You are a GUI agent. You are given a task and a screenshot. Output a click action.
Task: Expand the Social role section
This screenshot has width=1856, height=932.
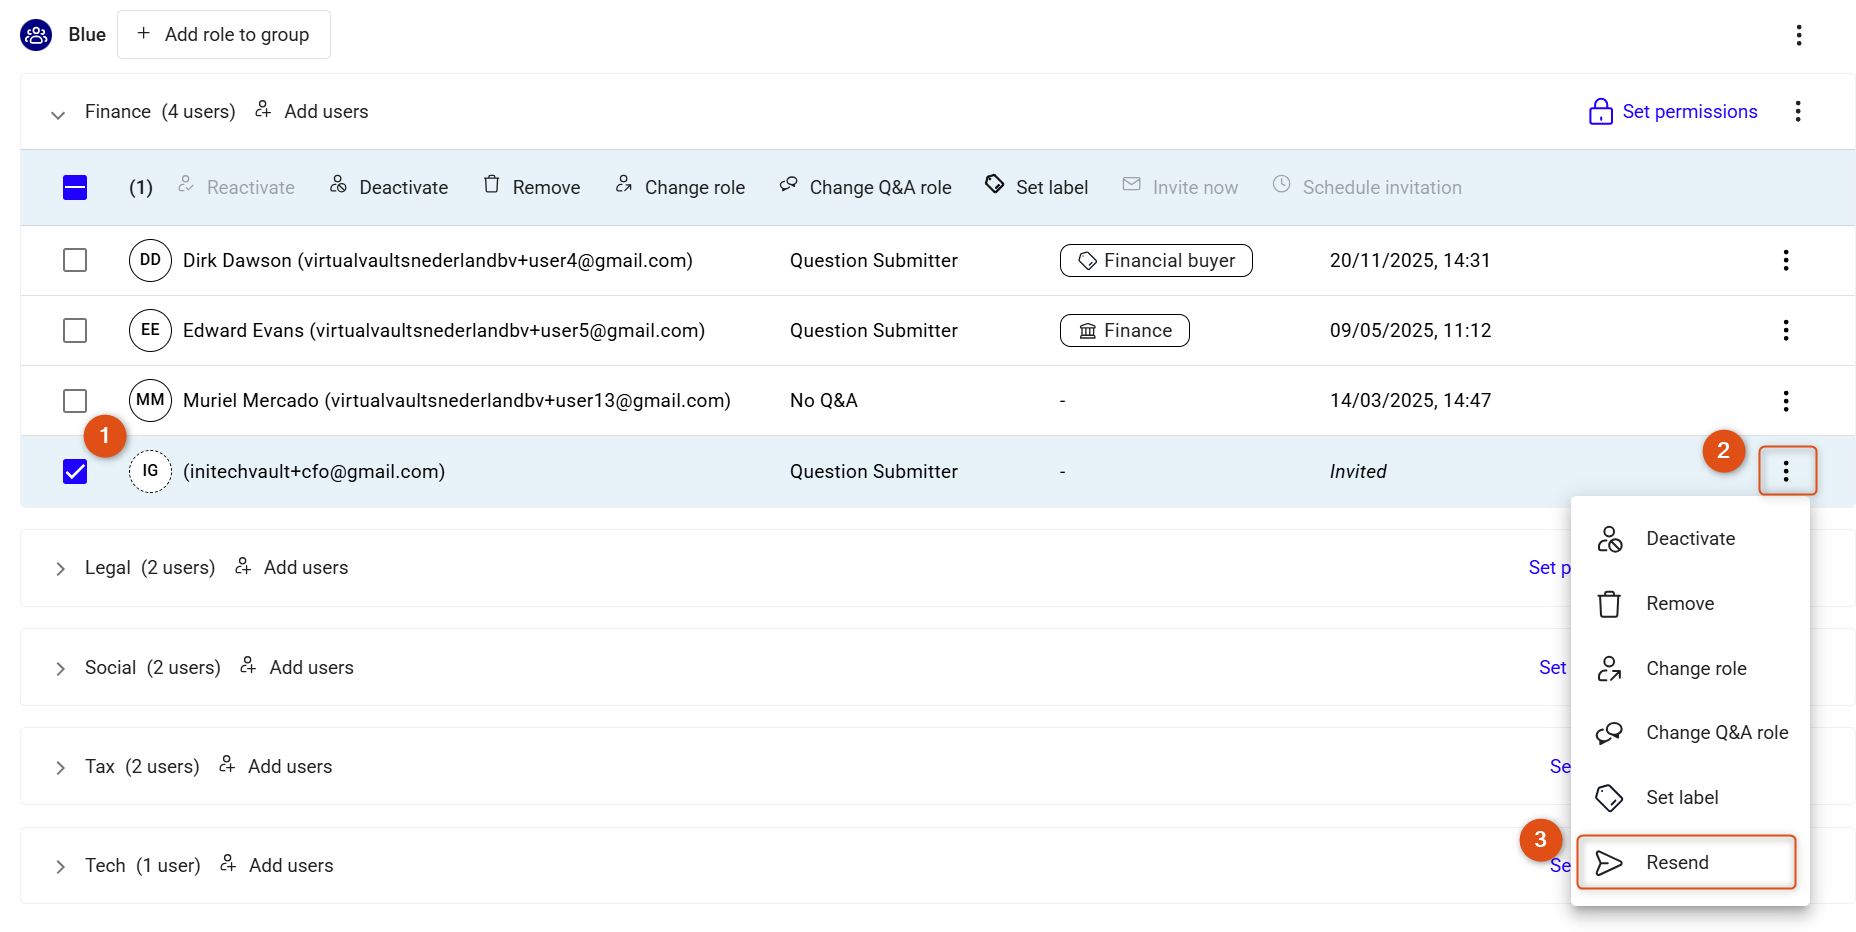pos(60,669)
